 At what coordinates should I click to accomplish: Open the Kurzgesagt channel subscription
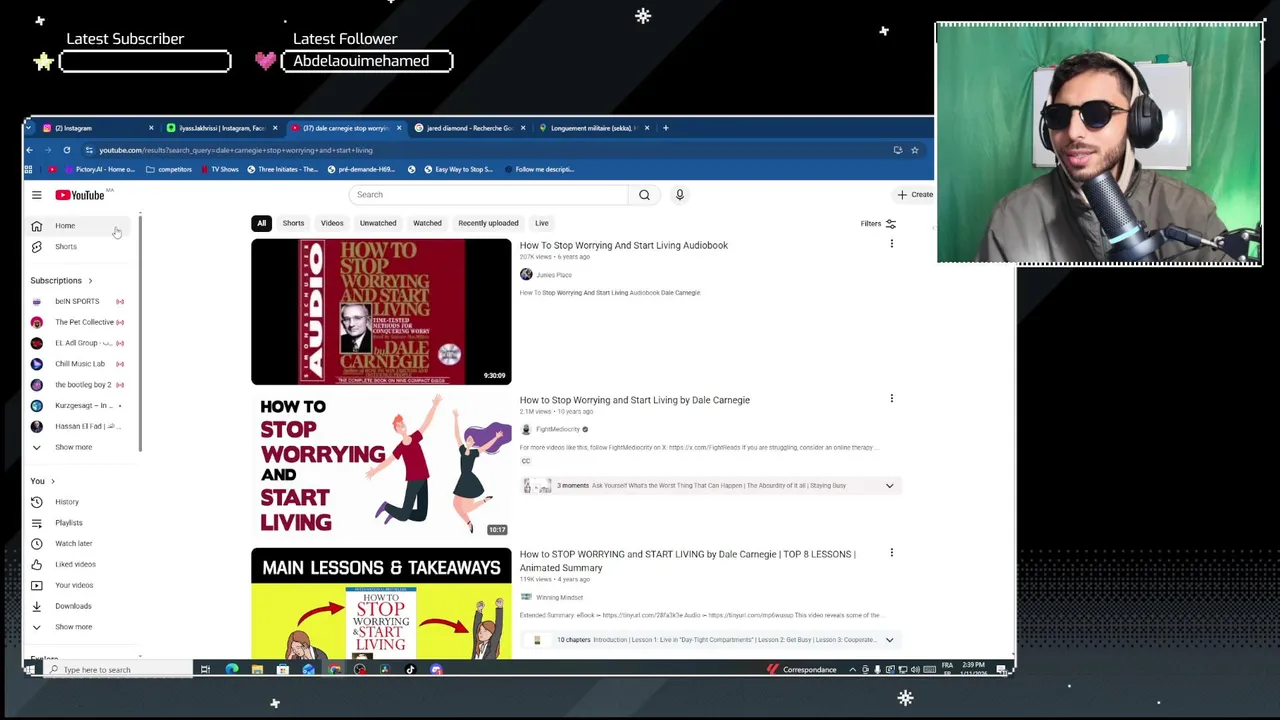coord(77,406)
